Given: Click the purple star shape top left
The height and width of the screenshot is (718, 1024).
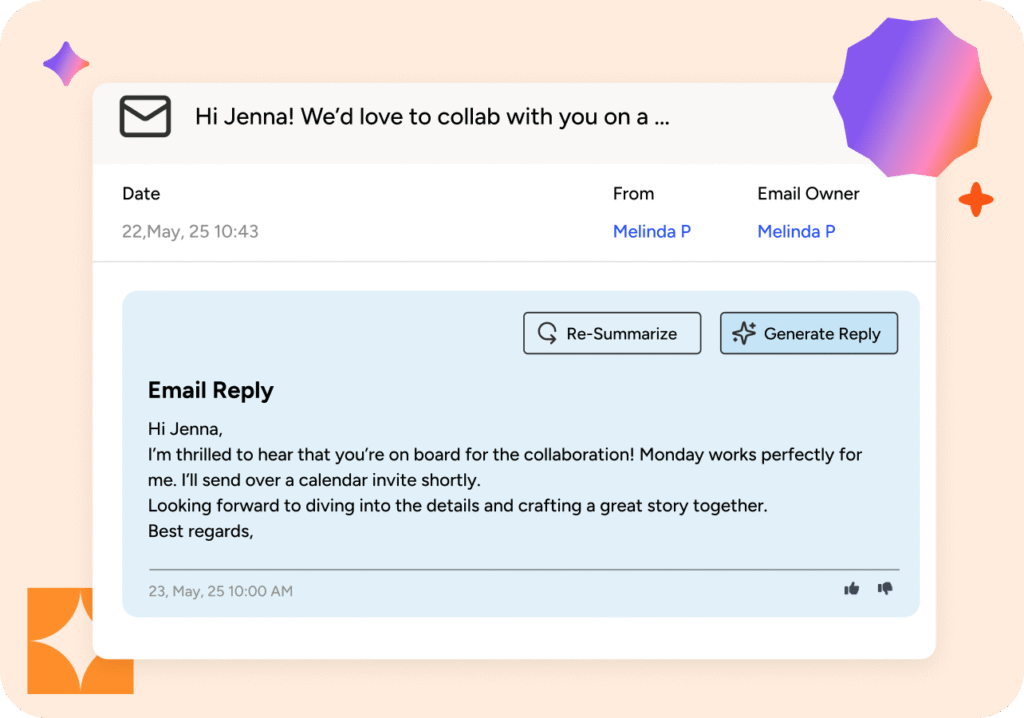Looking at the screenshot, I should click(x=66, y=62).
